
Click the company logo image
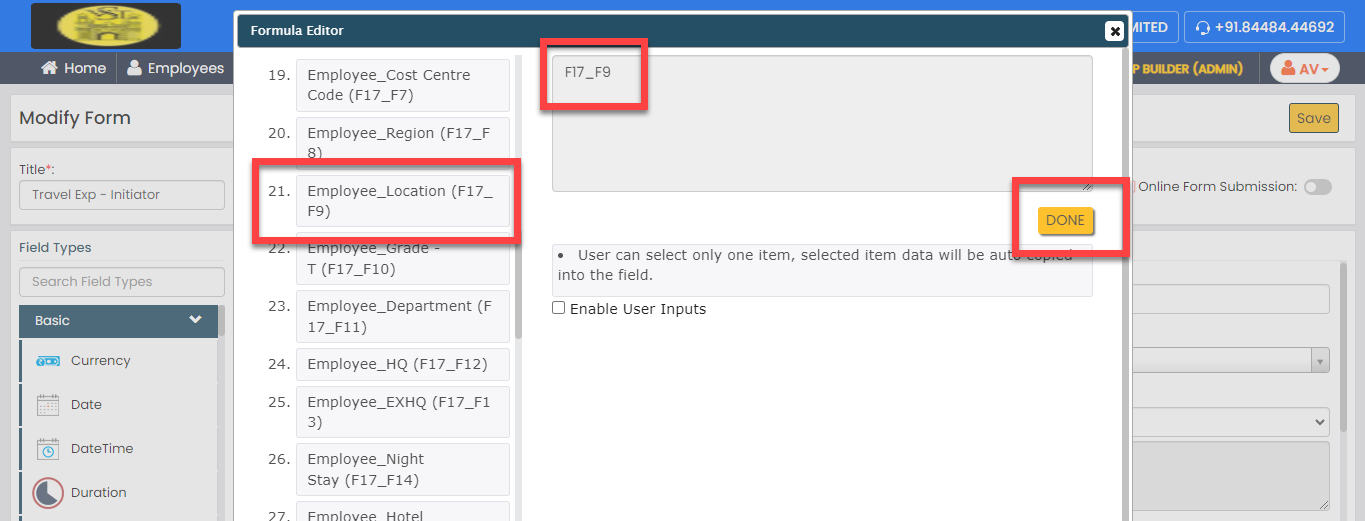coord(106,26)
